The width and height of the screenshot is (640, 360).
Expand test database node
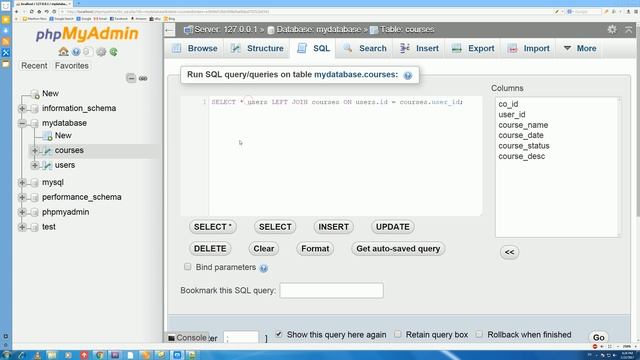(22, 227)
